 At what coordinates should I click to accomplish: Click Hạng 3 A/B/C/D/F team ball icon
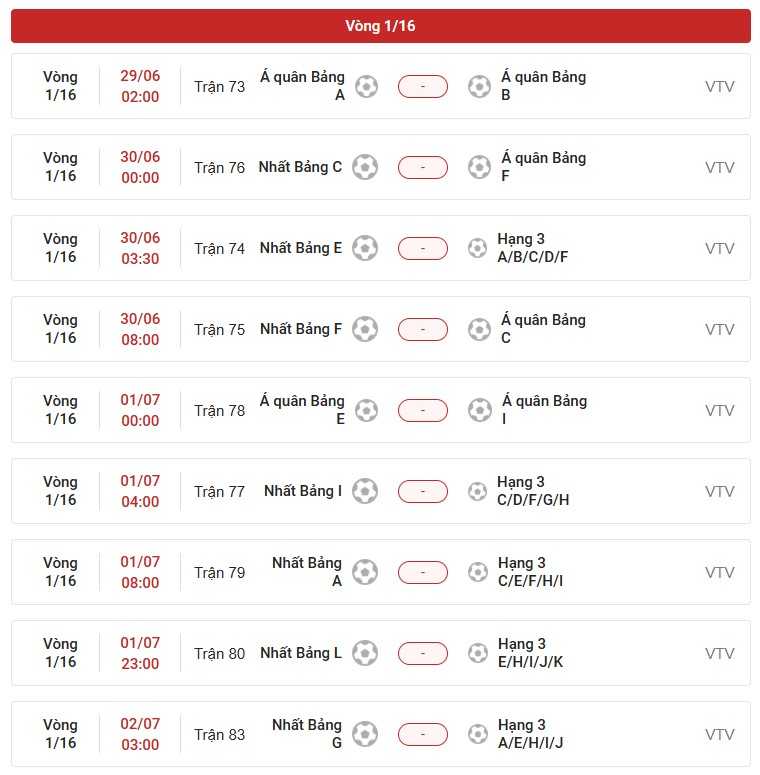[477, 248]
